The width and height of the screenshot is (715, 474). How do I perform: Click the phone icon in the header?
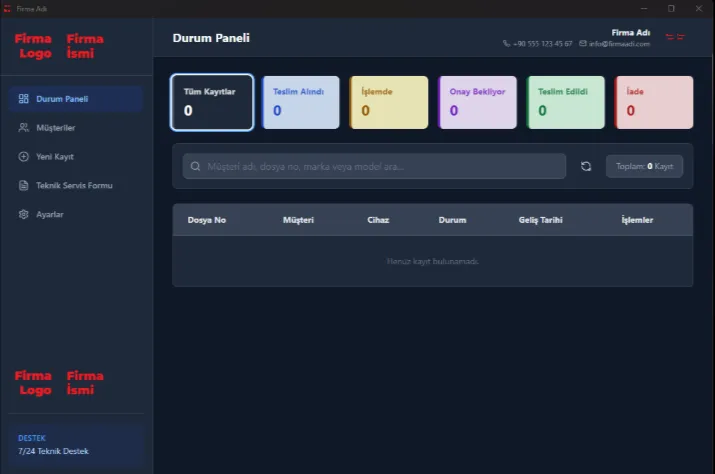507,44
